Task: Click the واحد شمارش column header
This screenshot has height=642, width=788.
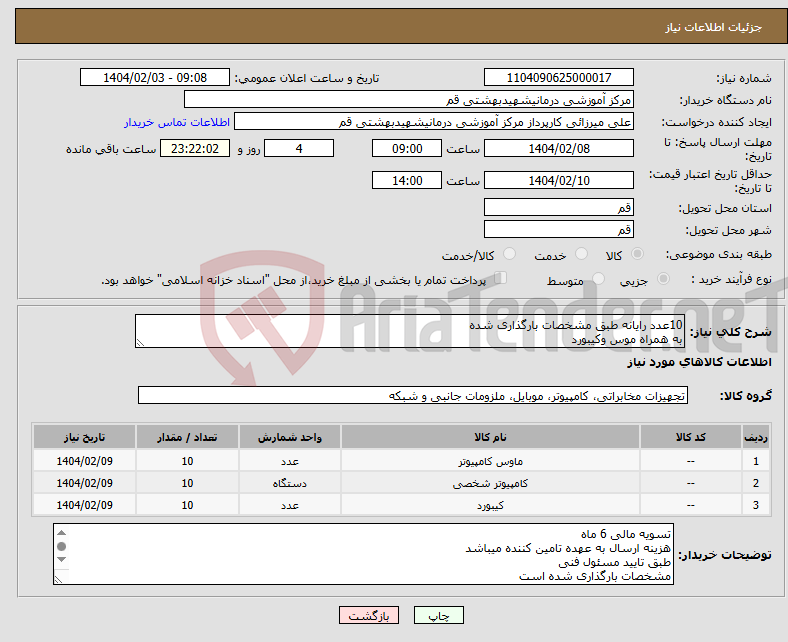Action: [x=290, y=437]
